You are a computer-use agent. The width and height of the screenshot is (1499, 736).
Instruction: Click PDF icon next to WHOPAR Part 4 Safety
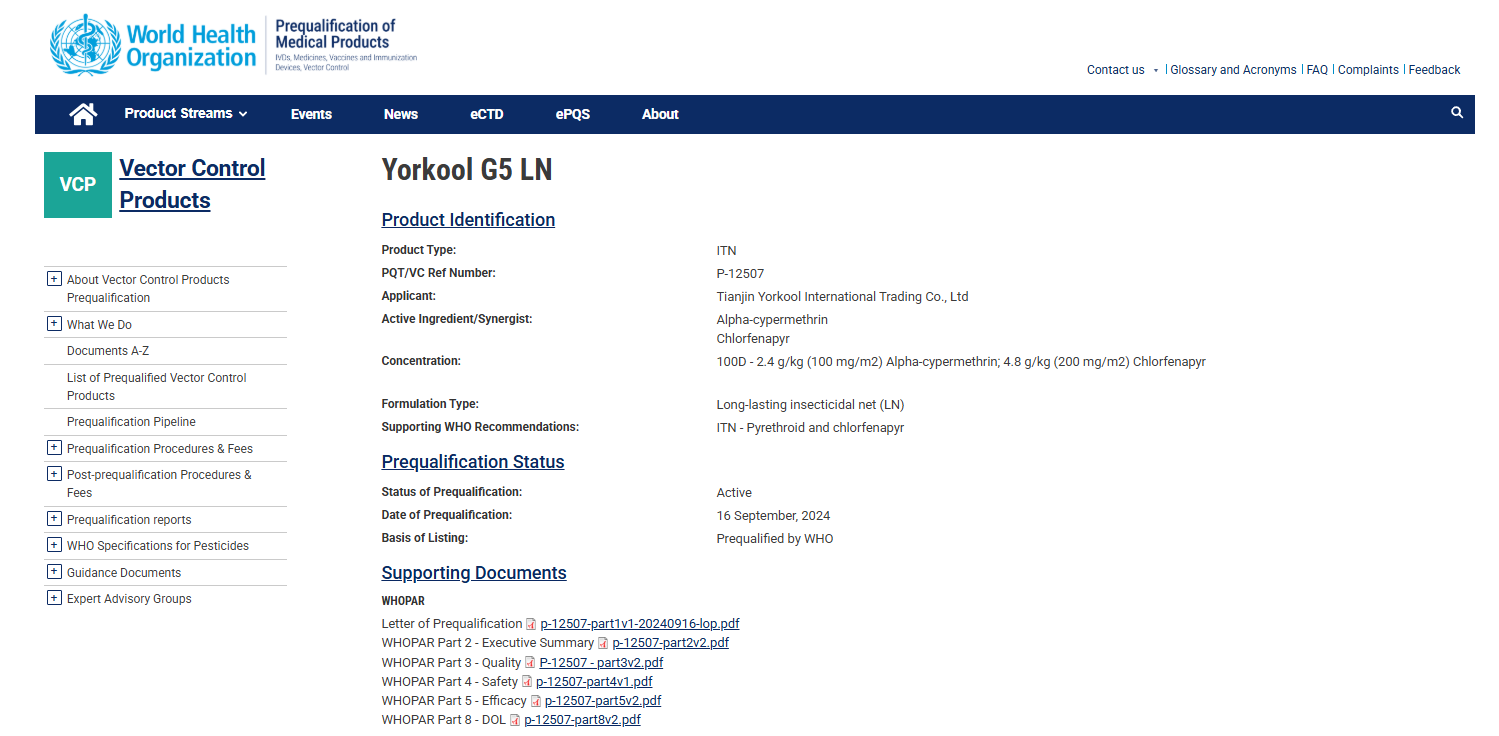tap(527, 682)
